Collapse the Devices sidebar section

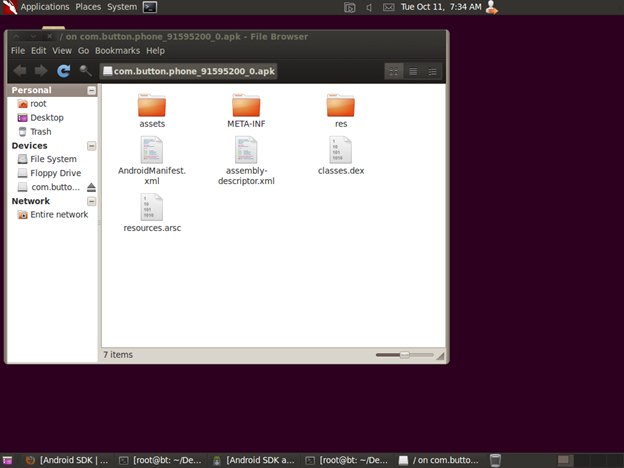92,146
